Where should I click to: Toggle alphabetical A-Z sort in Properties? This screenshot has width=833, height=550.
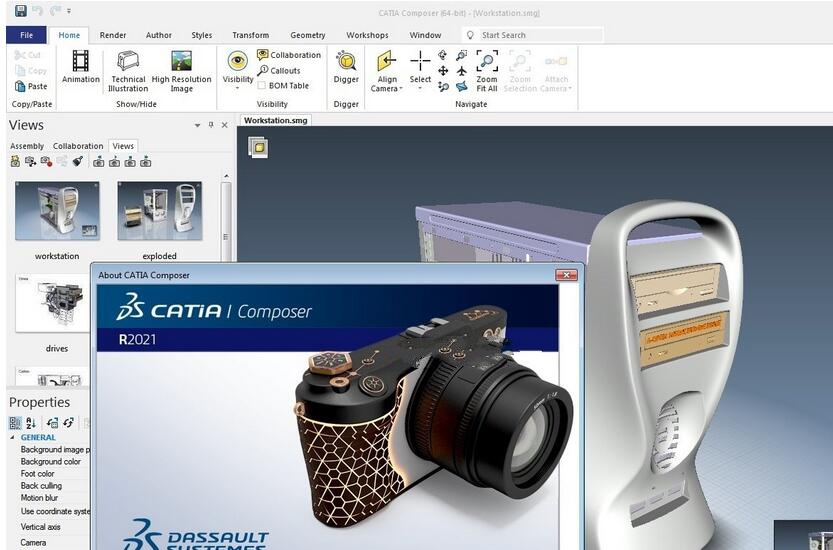pos(31,423)
